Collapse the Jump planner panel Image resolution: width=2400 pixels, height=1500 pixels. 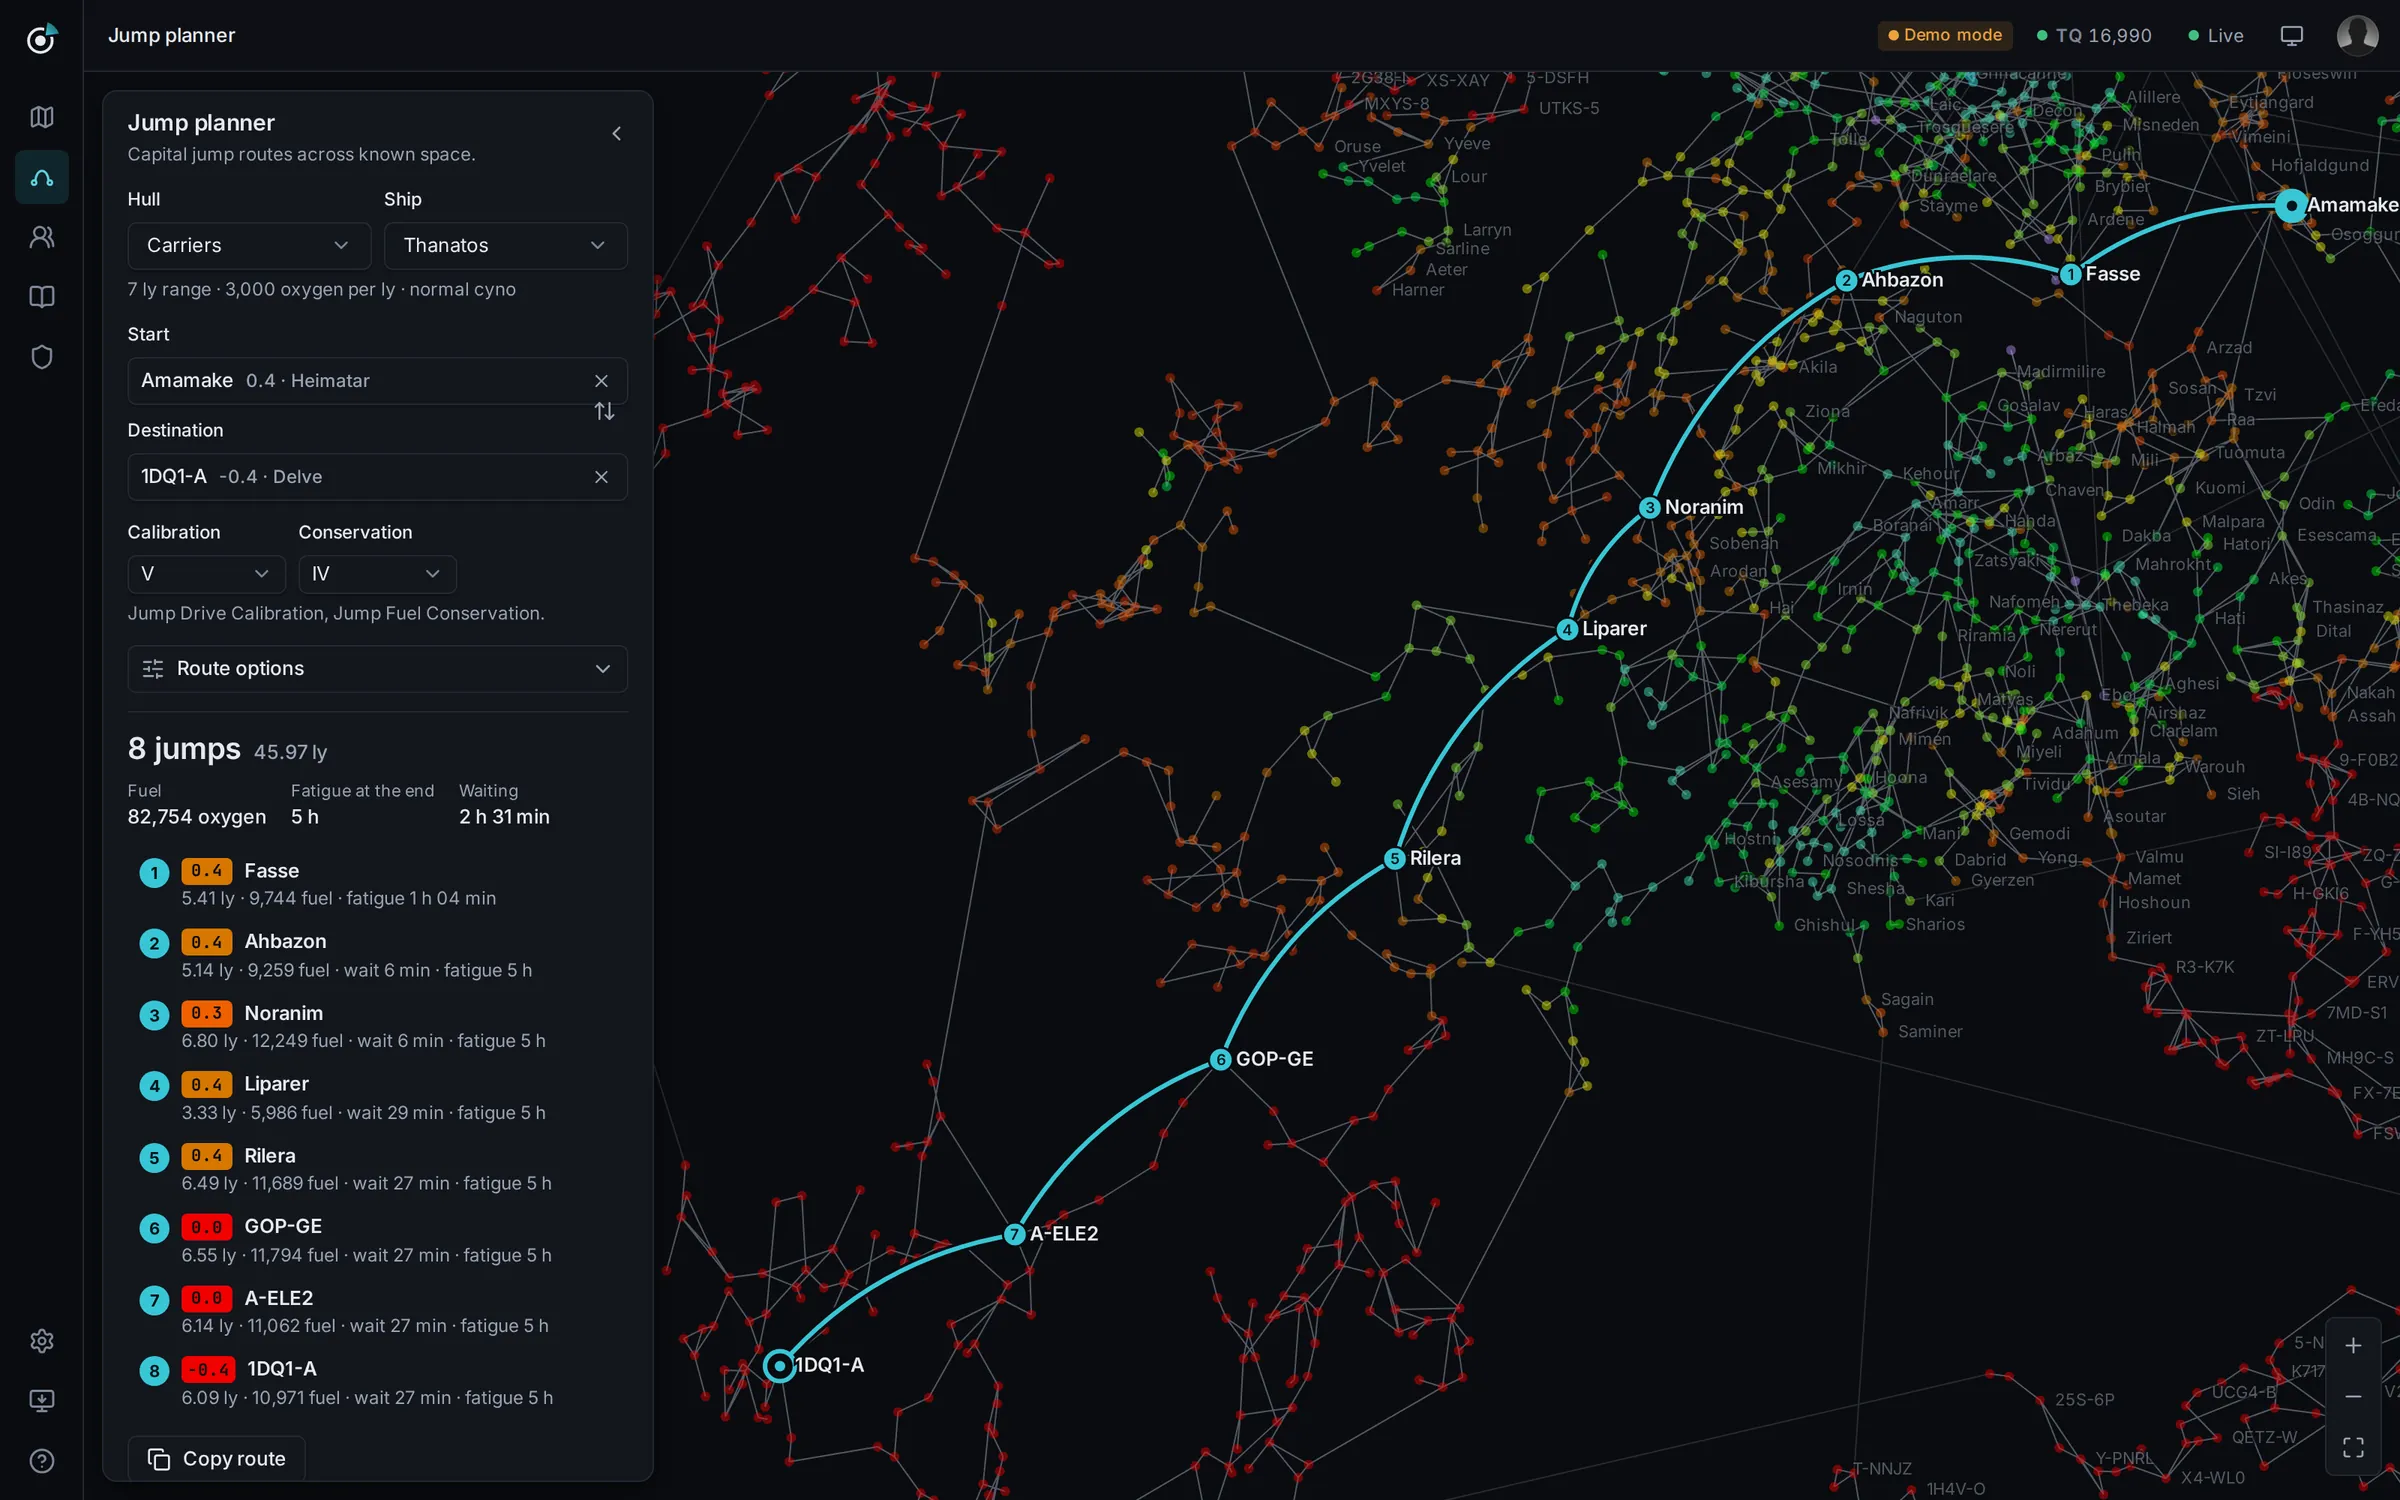point(616,133)
